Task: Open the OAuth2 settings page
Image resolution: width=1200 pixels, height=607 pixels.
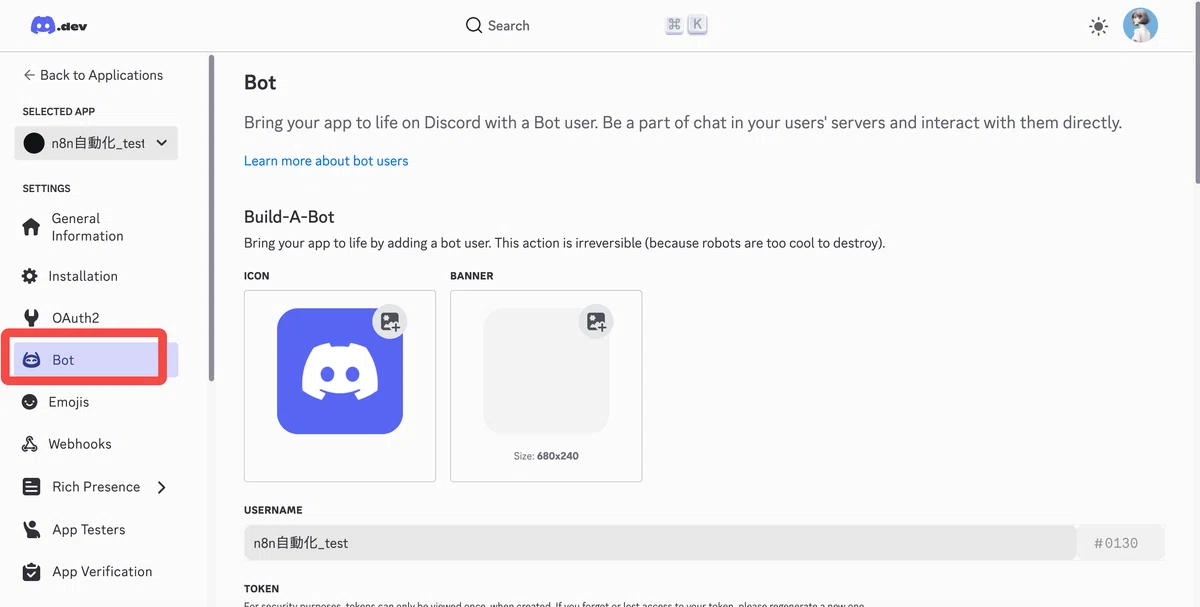Action: click(97, 318)
